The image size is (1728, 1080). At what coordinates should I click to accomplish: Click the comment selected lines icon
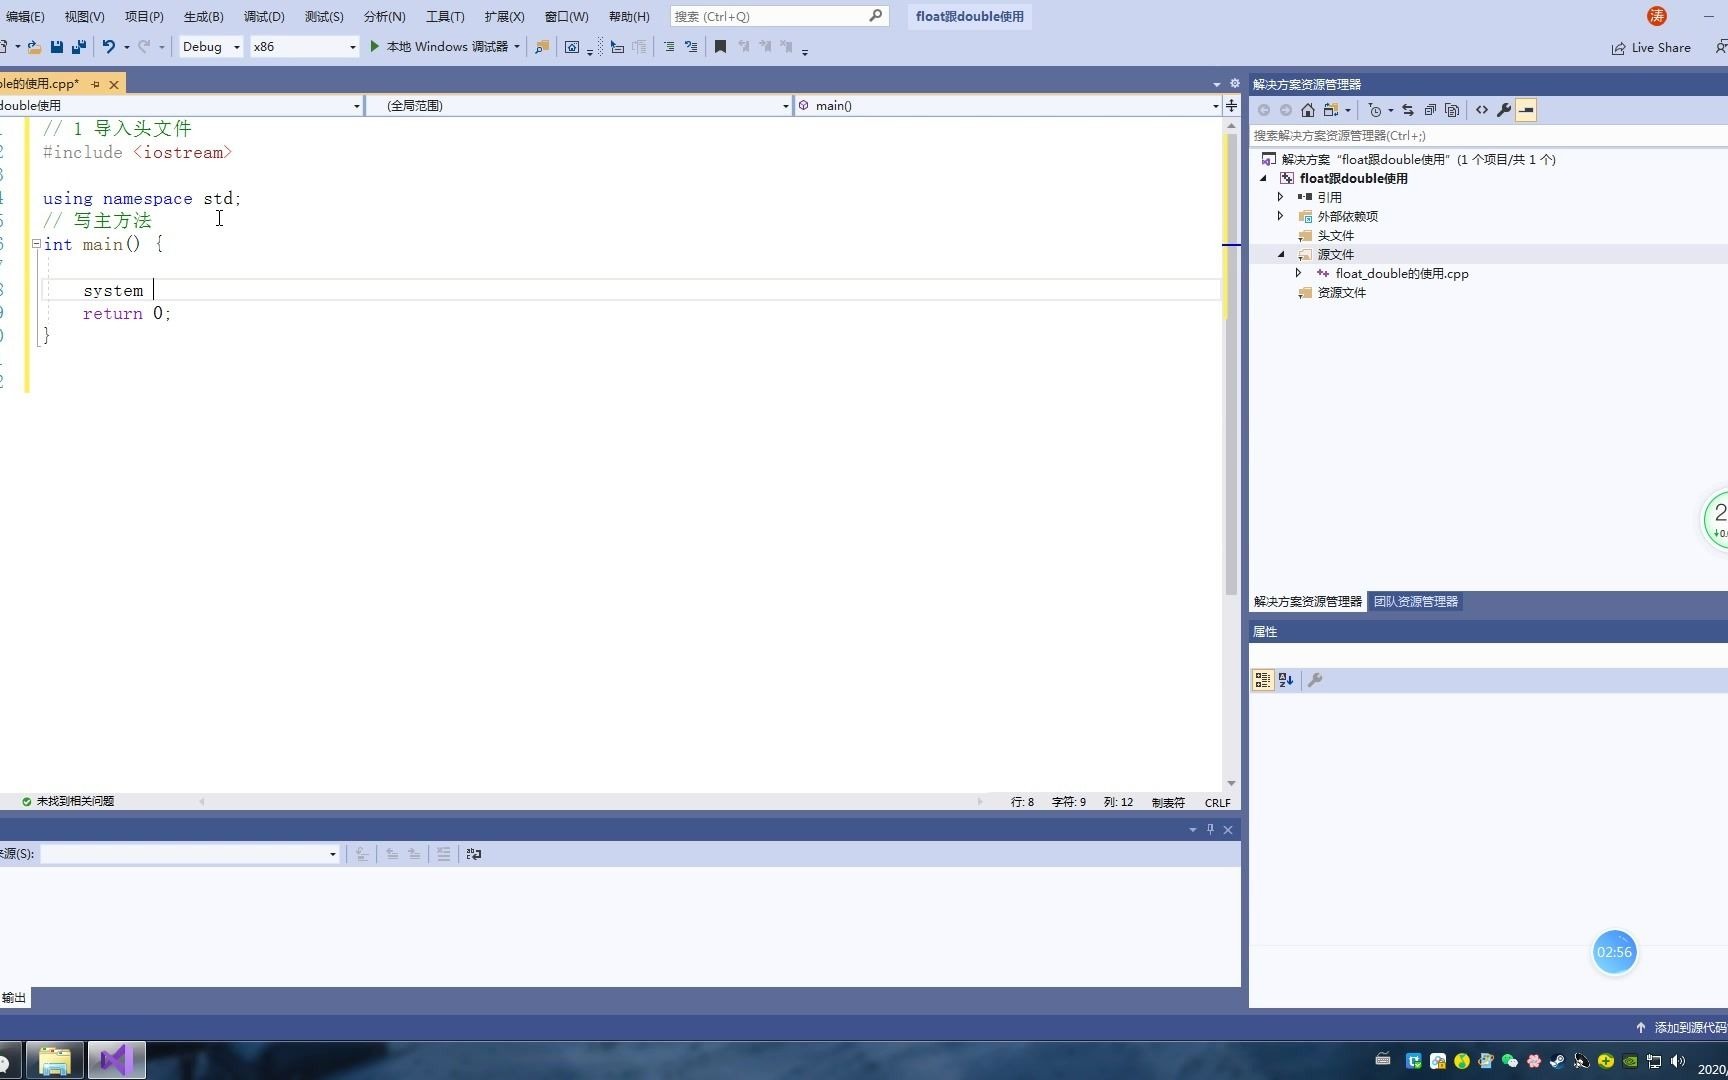coord(669,47)
